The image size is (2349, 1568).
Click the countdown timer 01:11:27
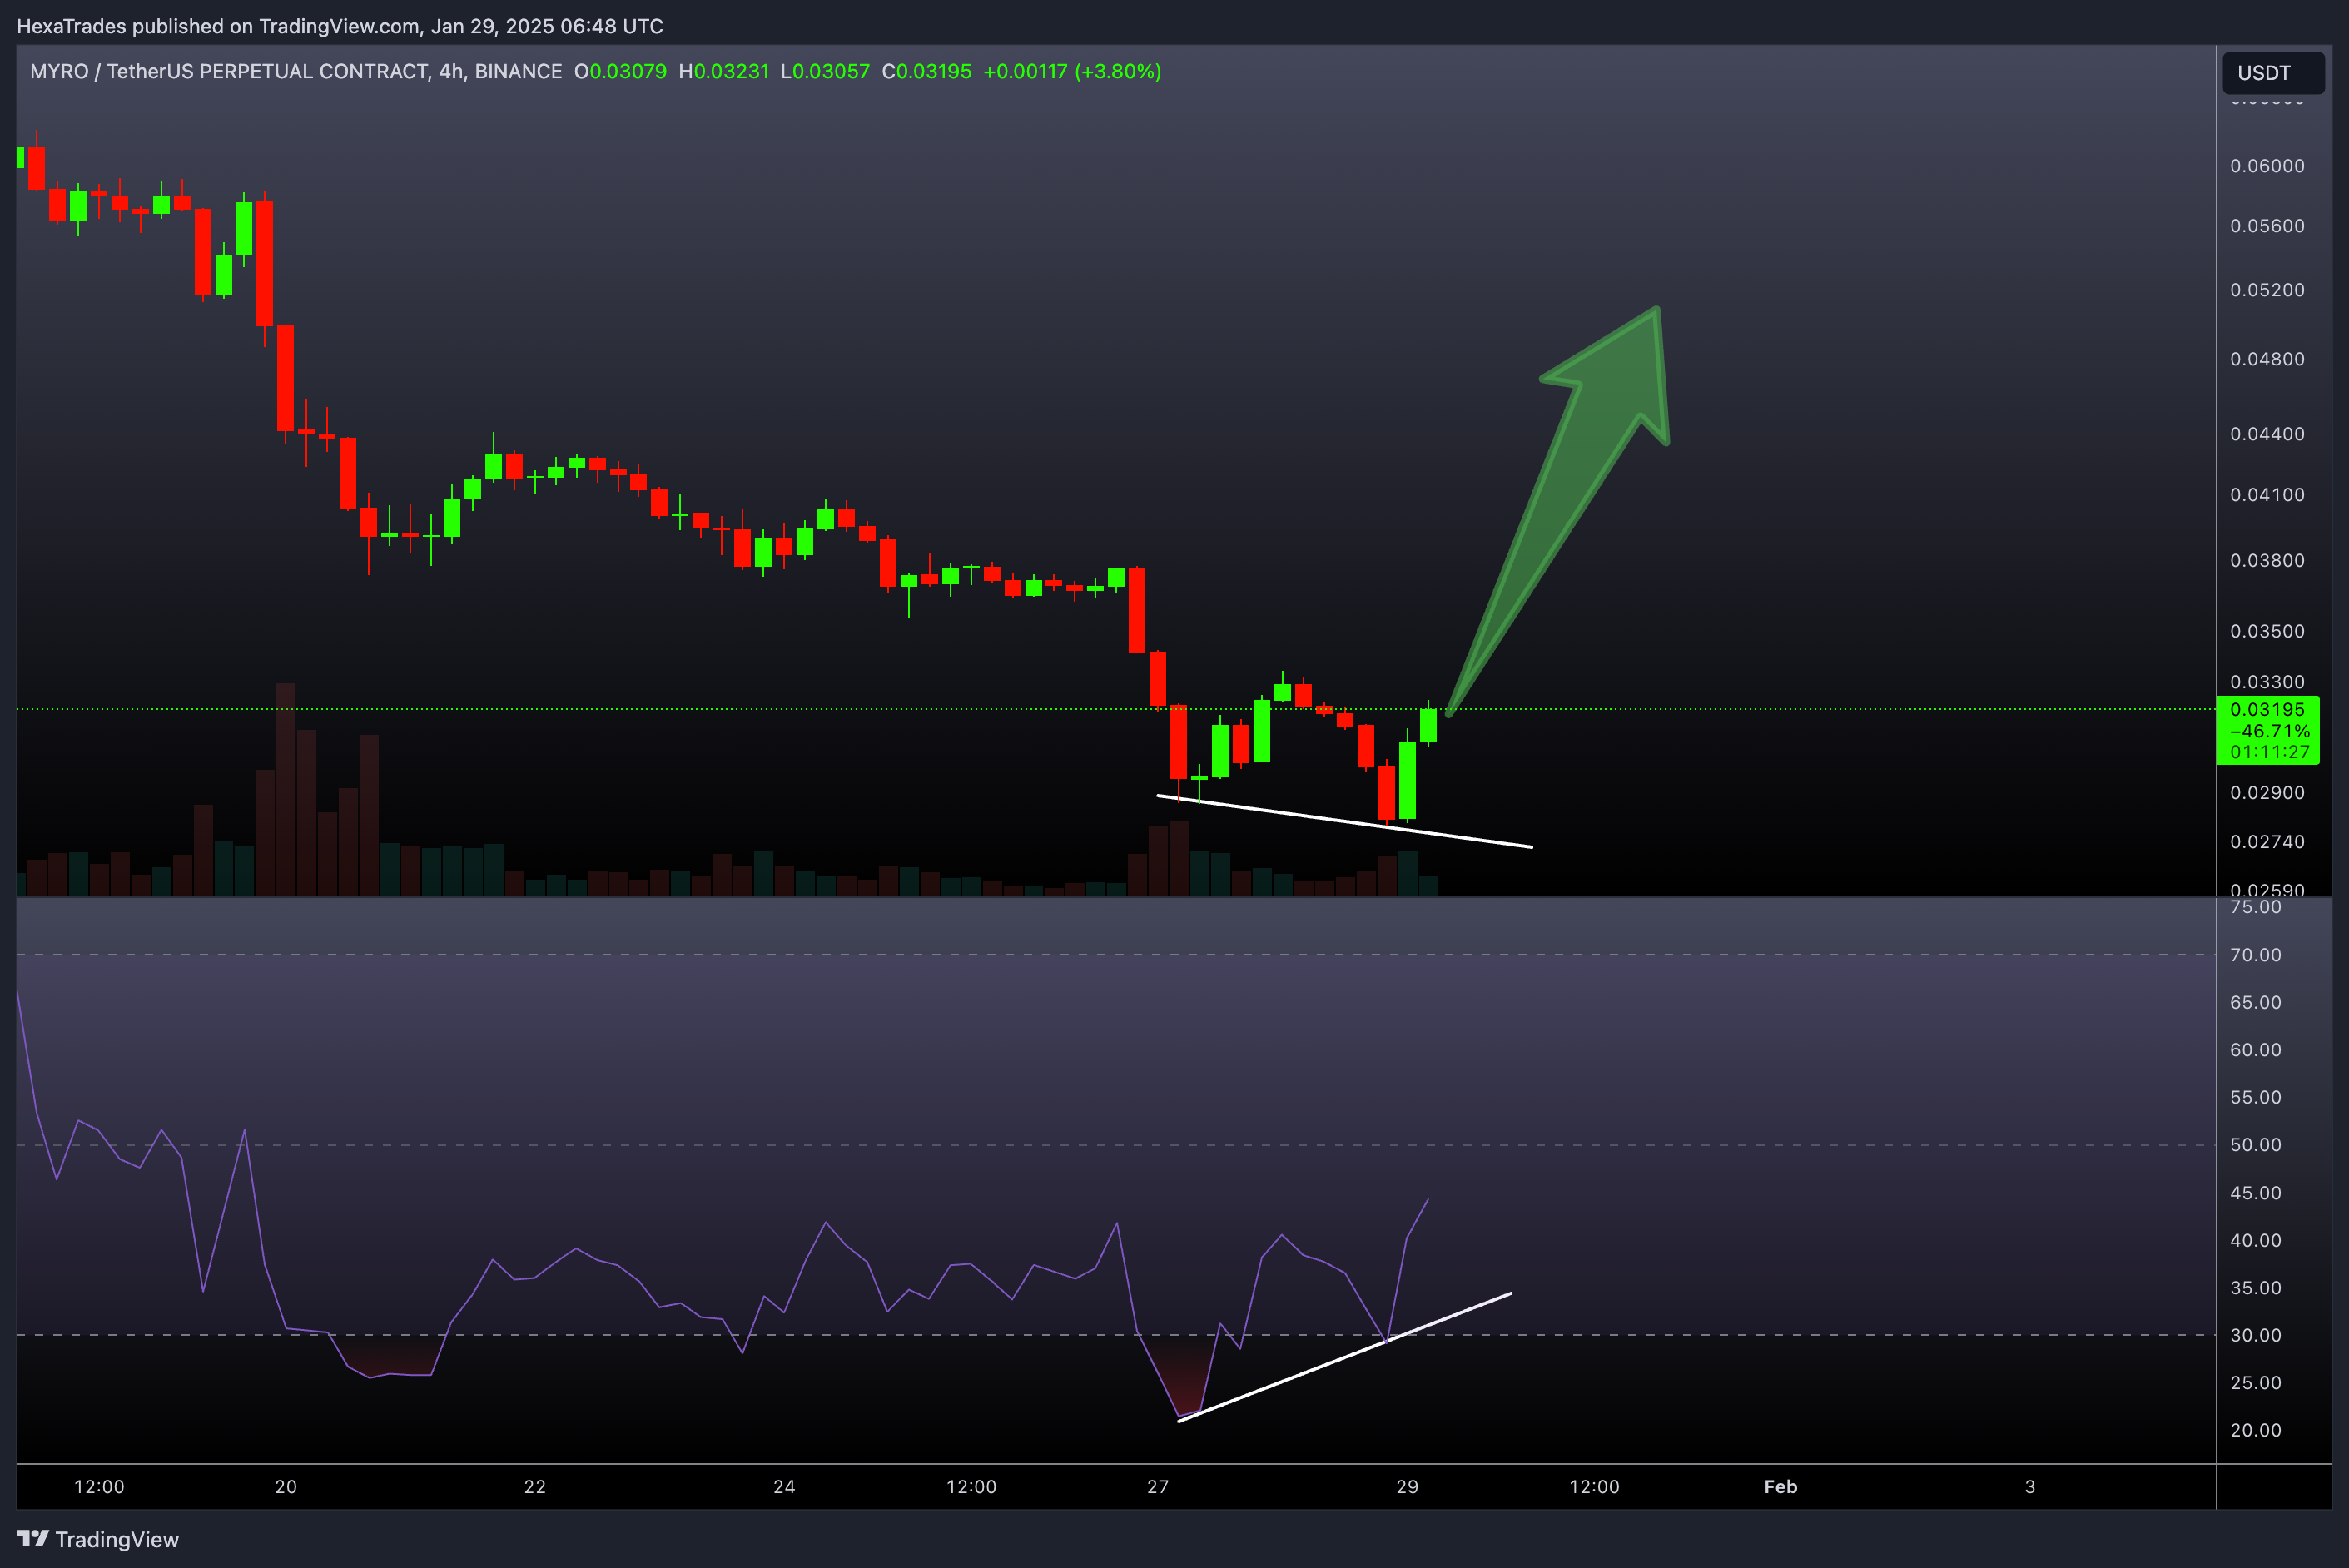point(2269,752)
